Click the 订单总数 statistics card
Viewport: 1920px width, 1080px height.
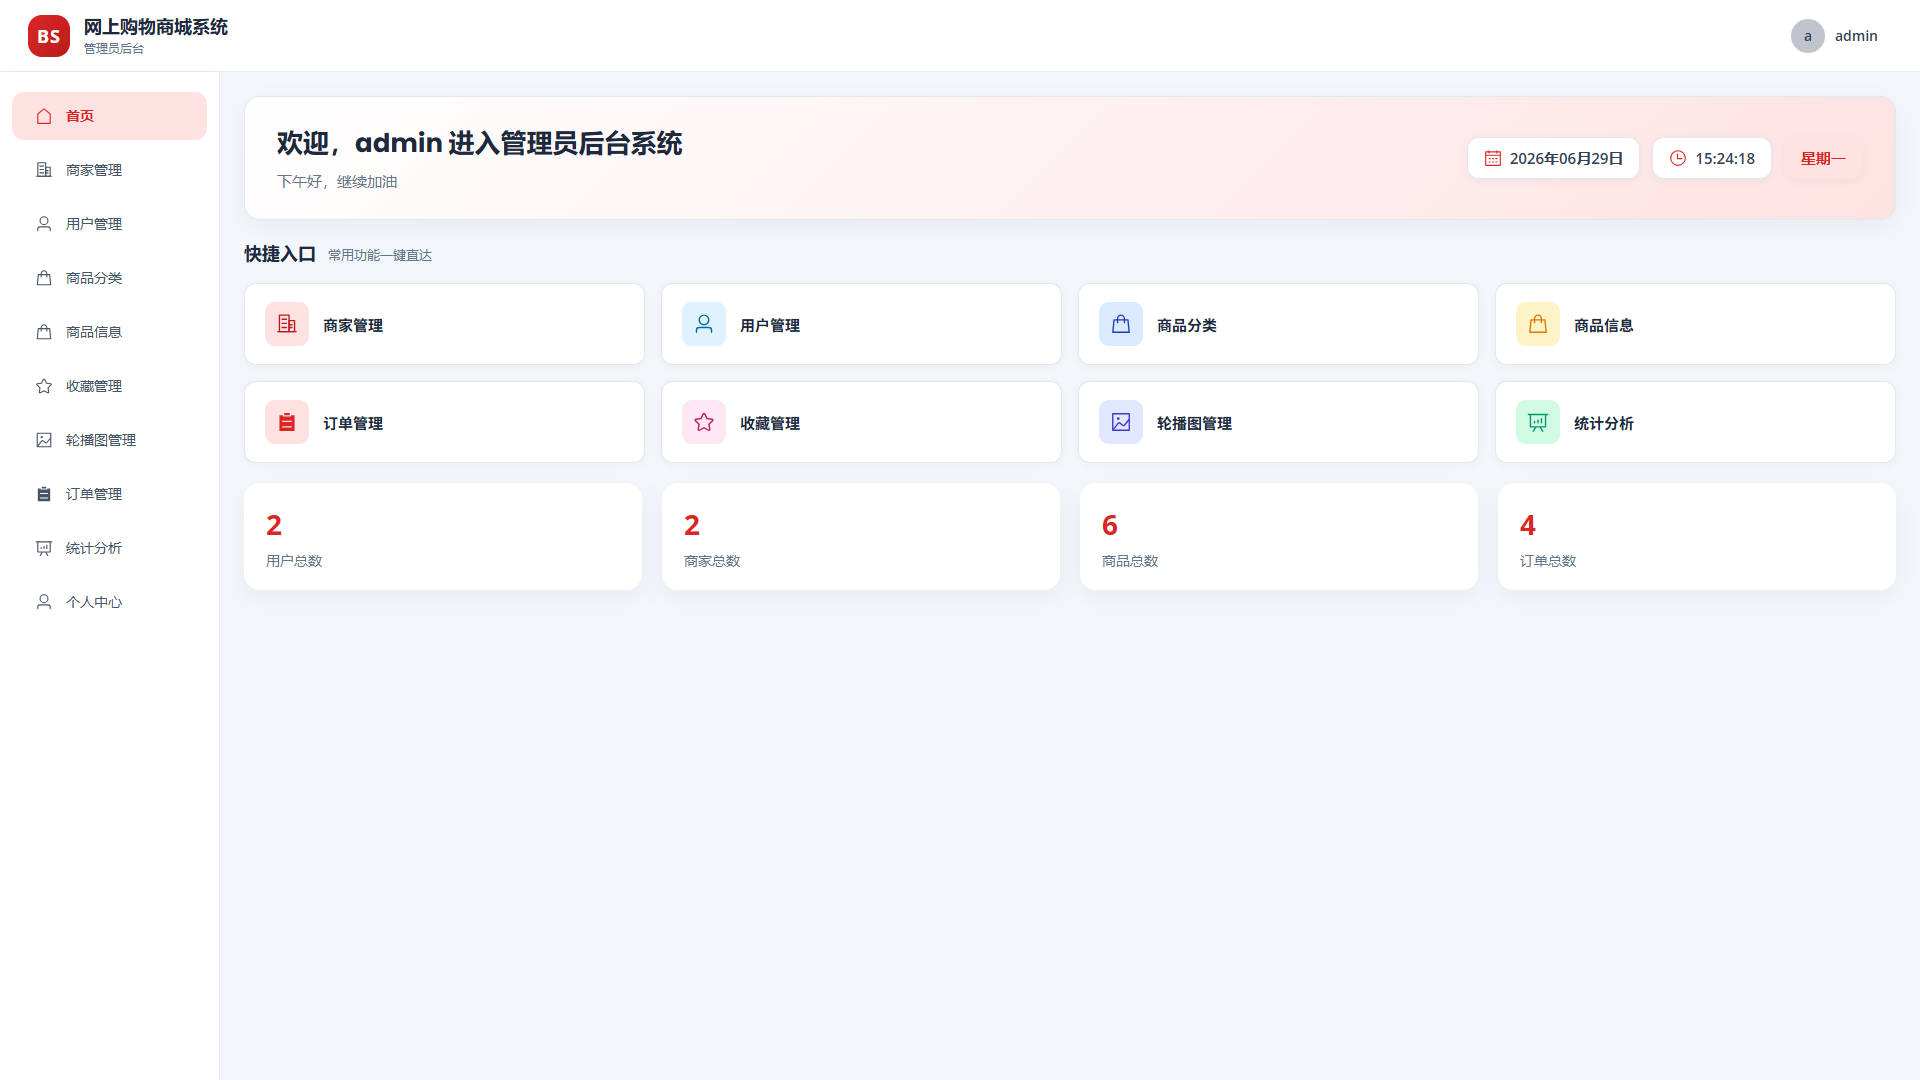(1696, 537)
